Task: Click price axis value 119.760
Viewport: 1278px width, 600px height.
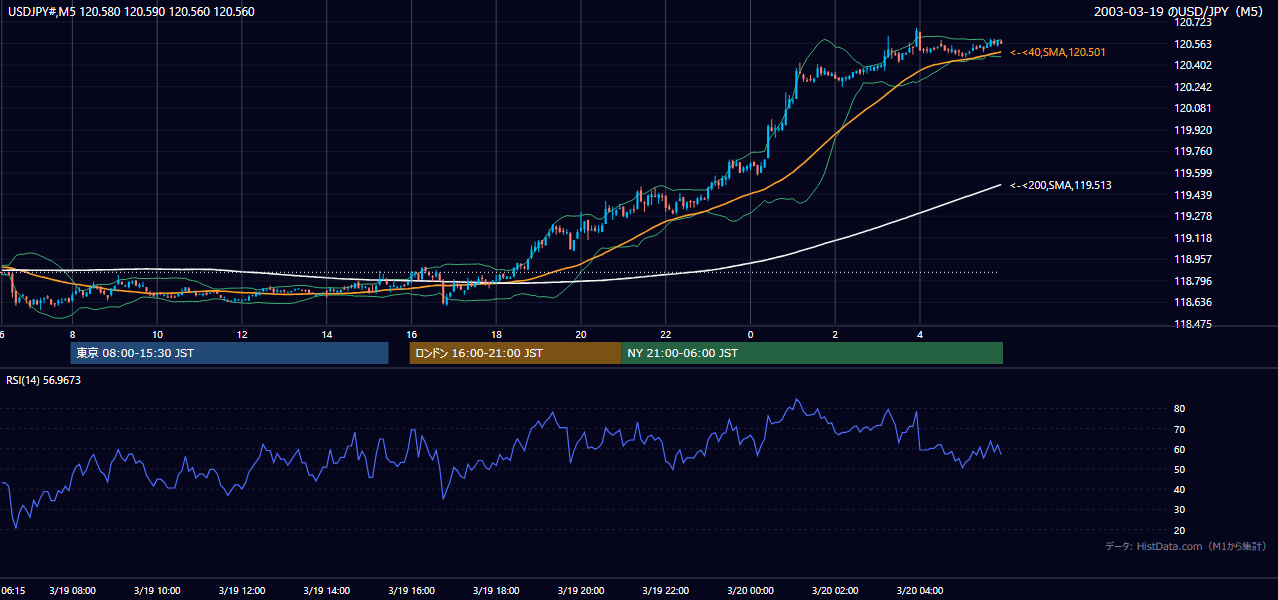Action: coord(1194,152)
